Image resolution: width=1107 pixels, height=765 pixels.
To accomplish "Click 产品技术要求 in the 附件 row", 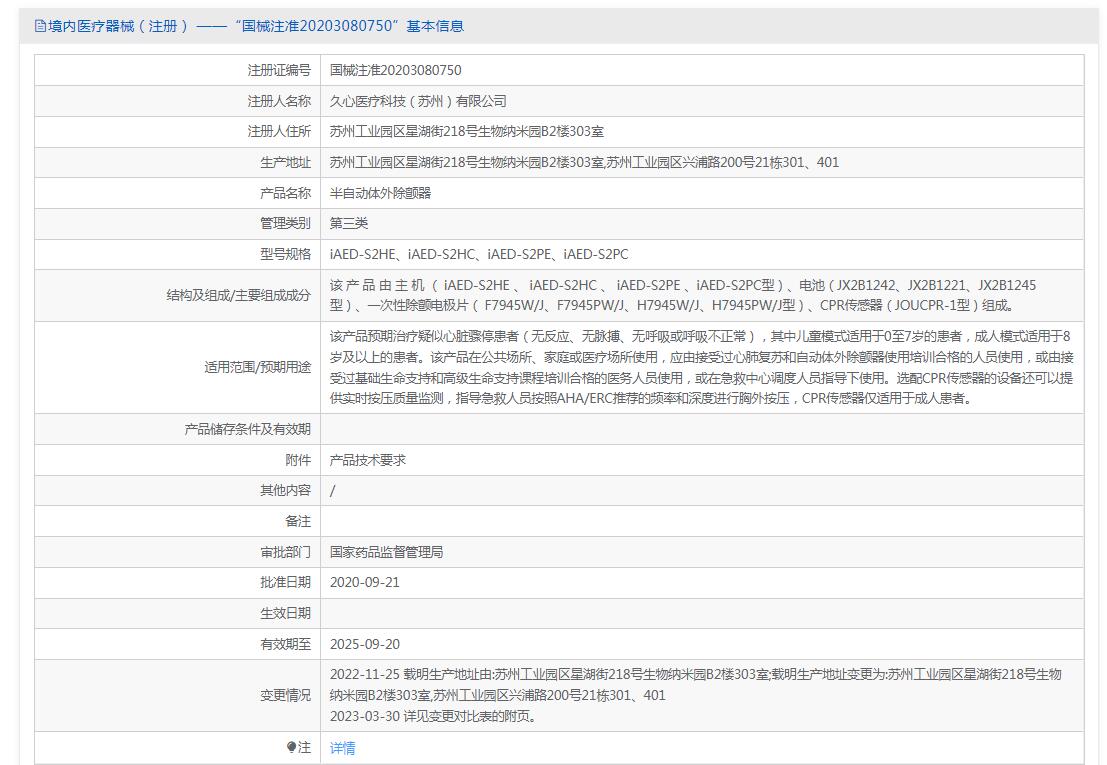I will 368,460.
